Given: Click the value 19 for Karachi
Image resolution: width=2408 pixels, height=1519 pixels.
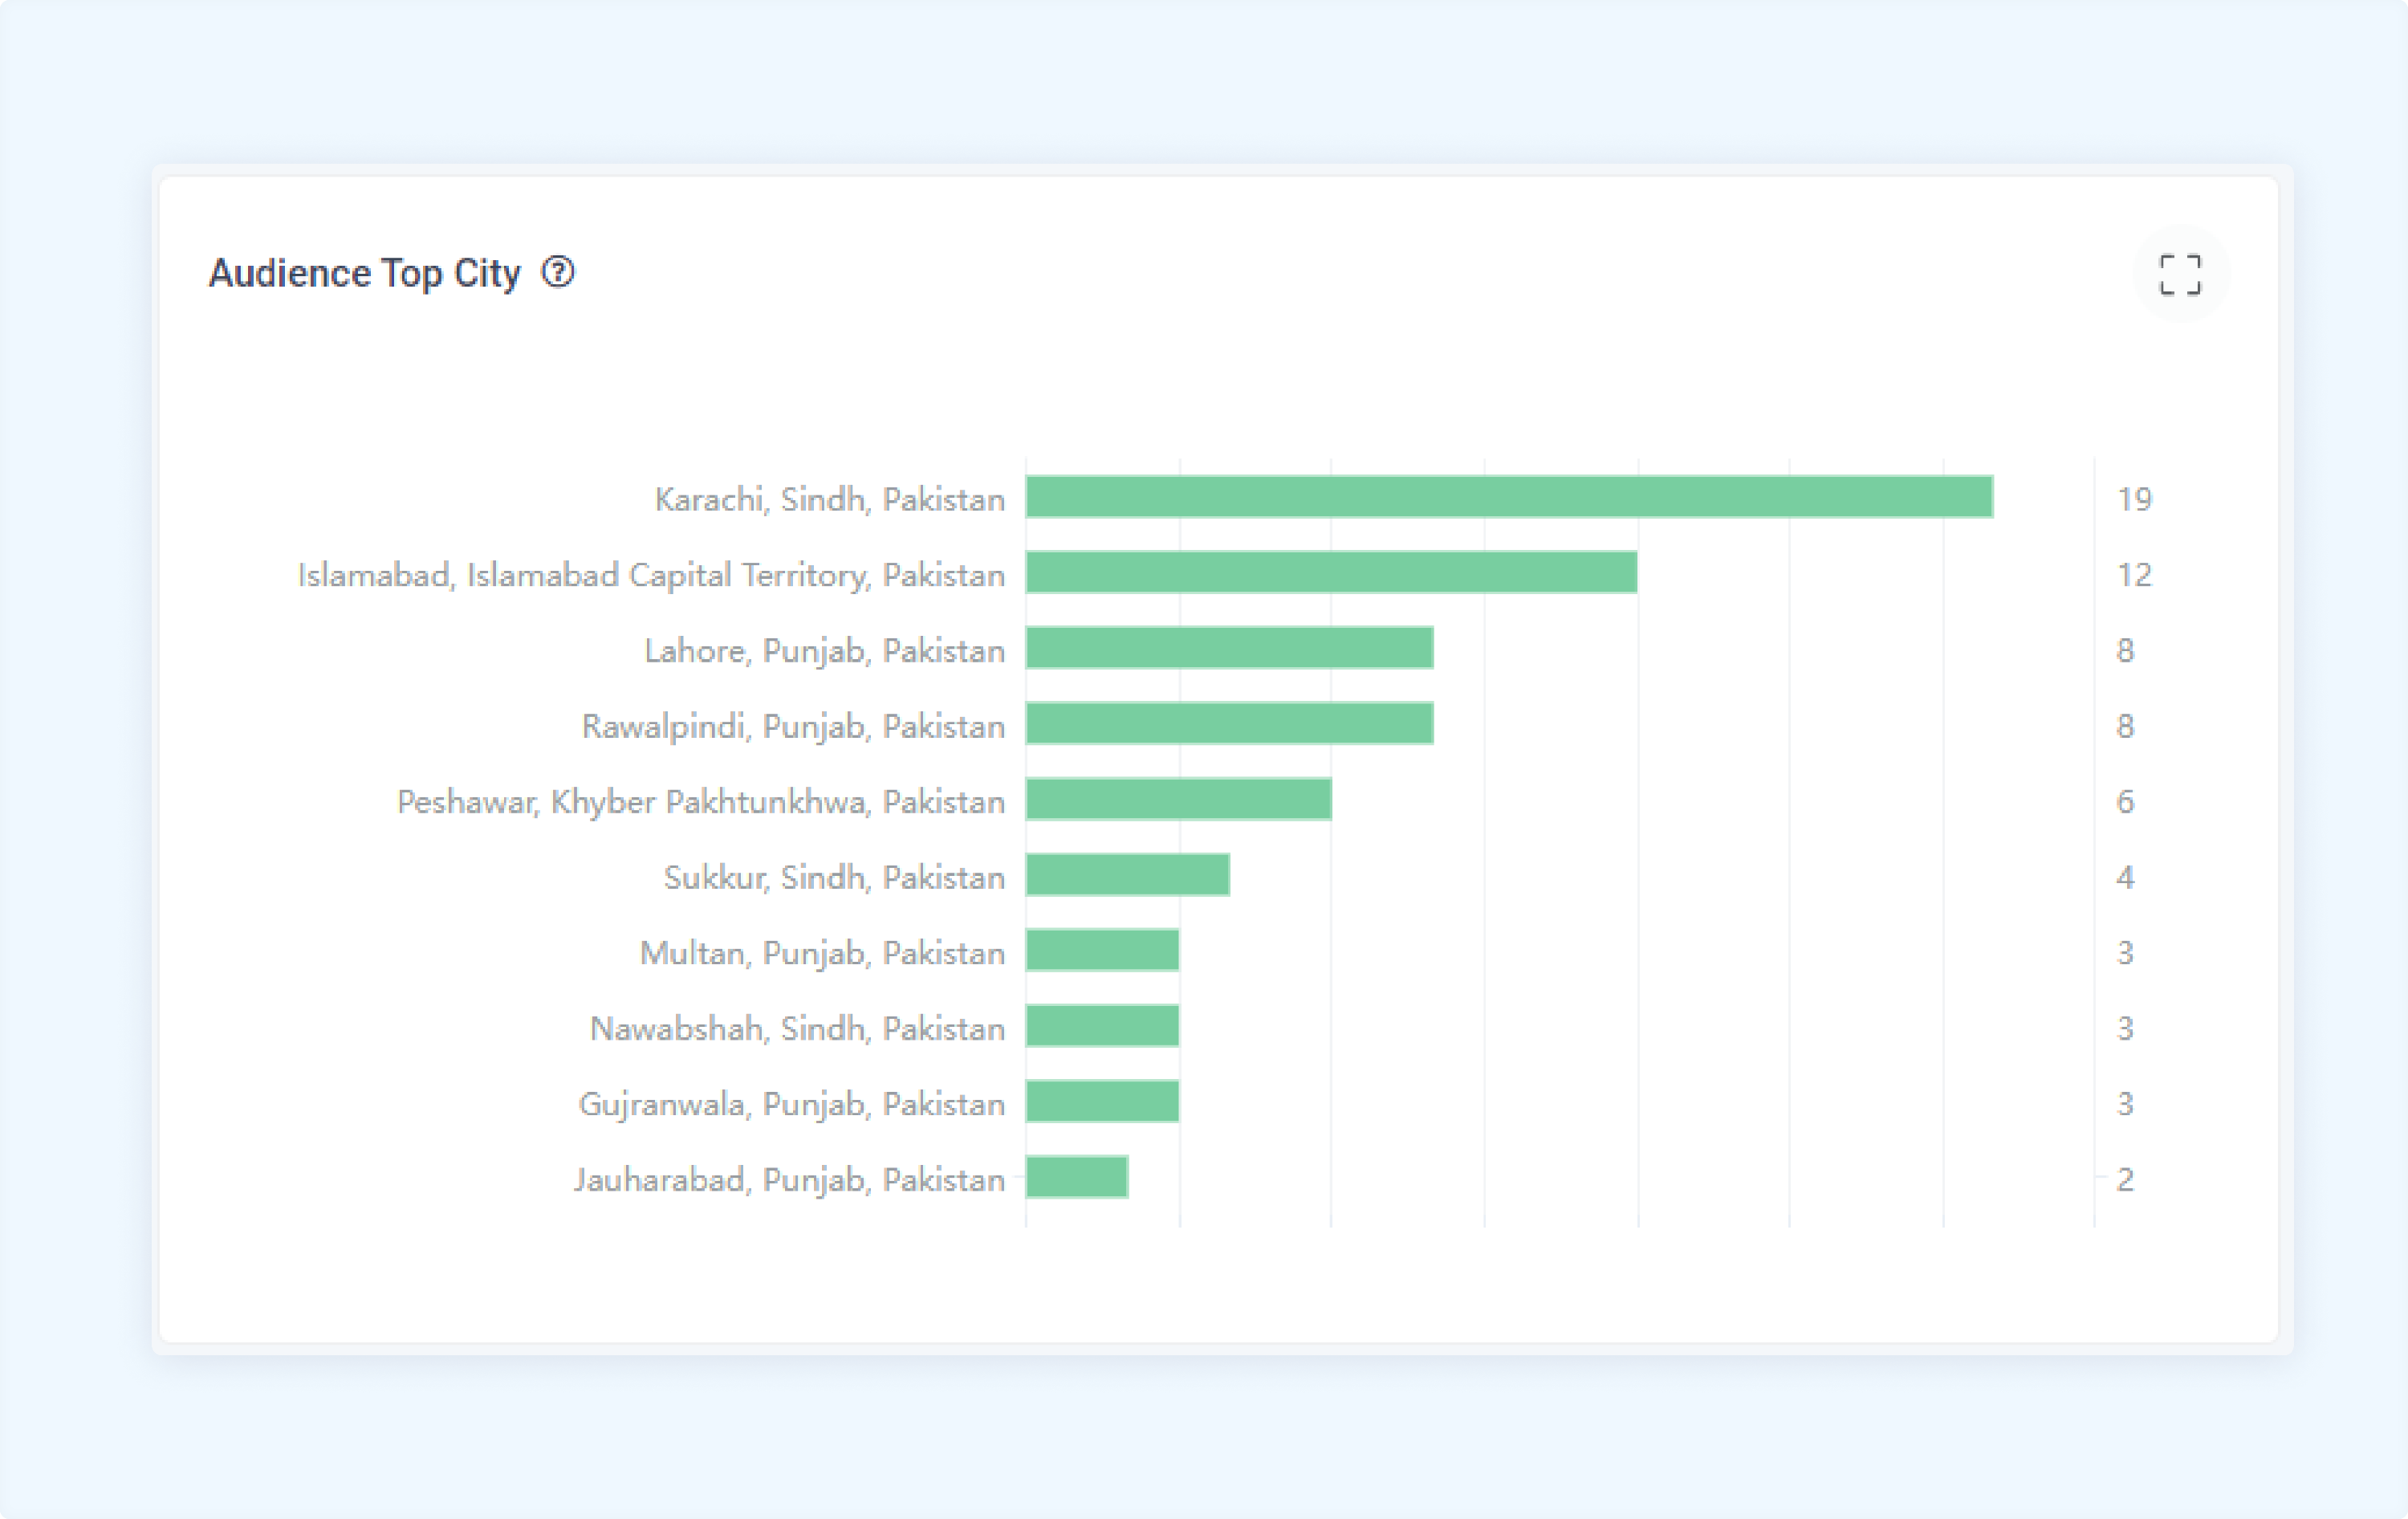Looking at the screenshot, I should tap(2134, 499).
